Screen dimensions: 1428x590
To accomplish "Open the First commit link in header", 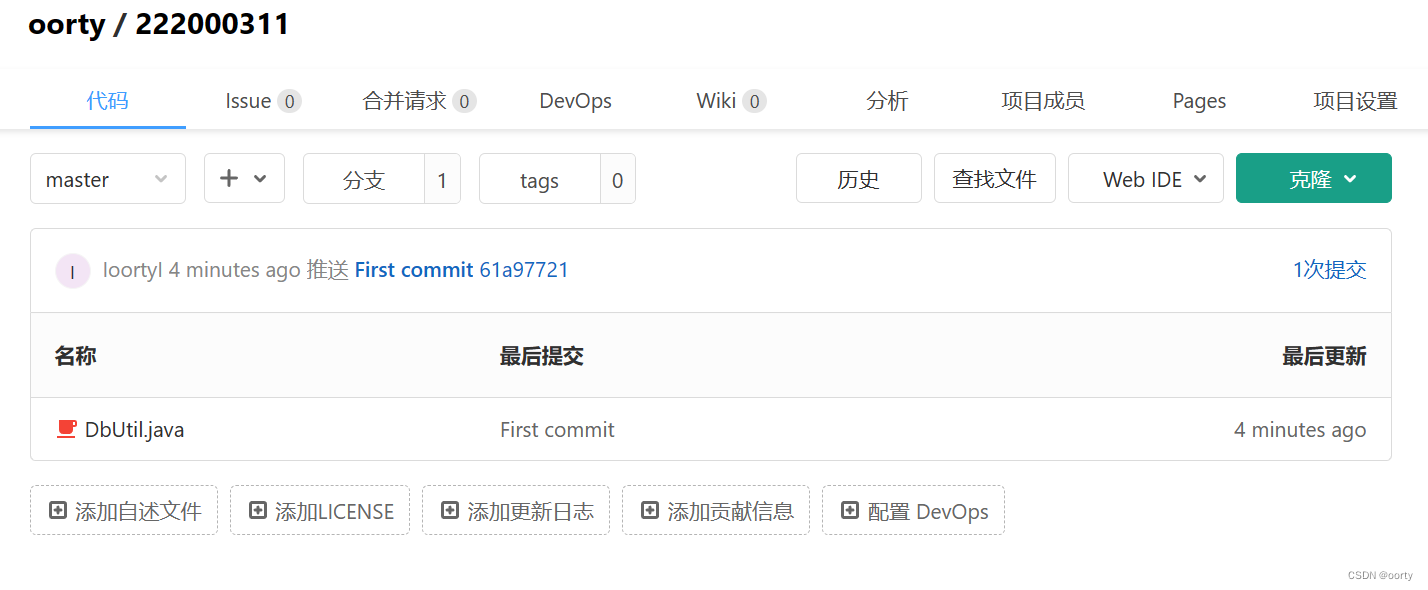I will pyautogui.click(x=414, y=270).
